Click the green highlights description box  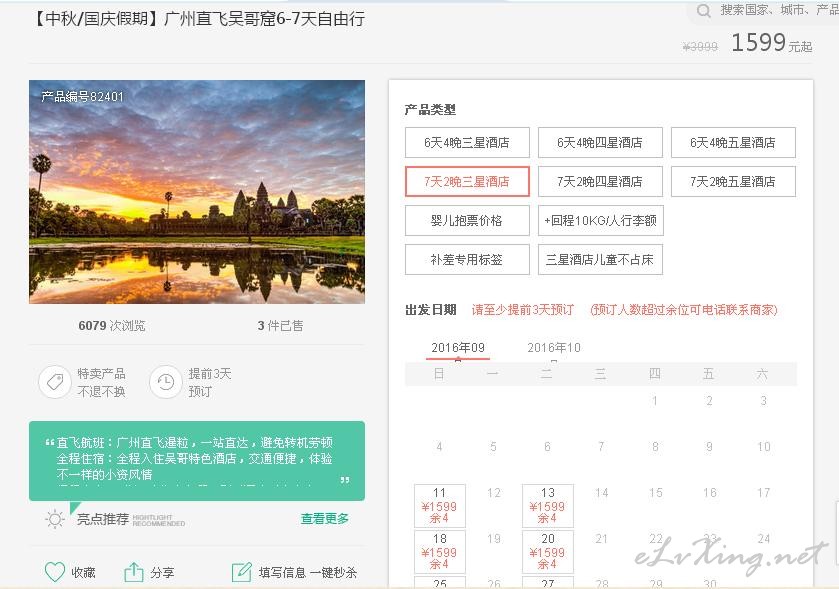point(197,461)
